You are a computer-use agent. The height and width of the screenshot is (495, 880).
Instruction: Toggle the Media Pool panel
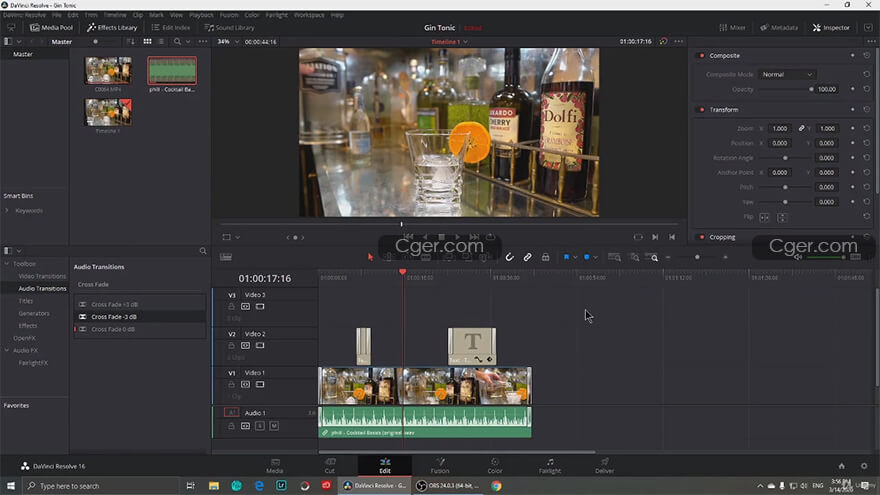pyautogui.click(x=51, y=28)
